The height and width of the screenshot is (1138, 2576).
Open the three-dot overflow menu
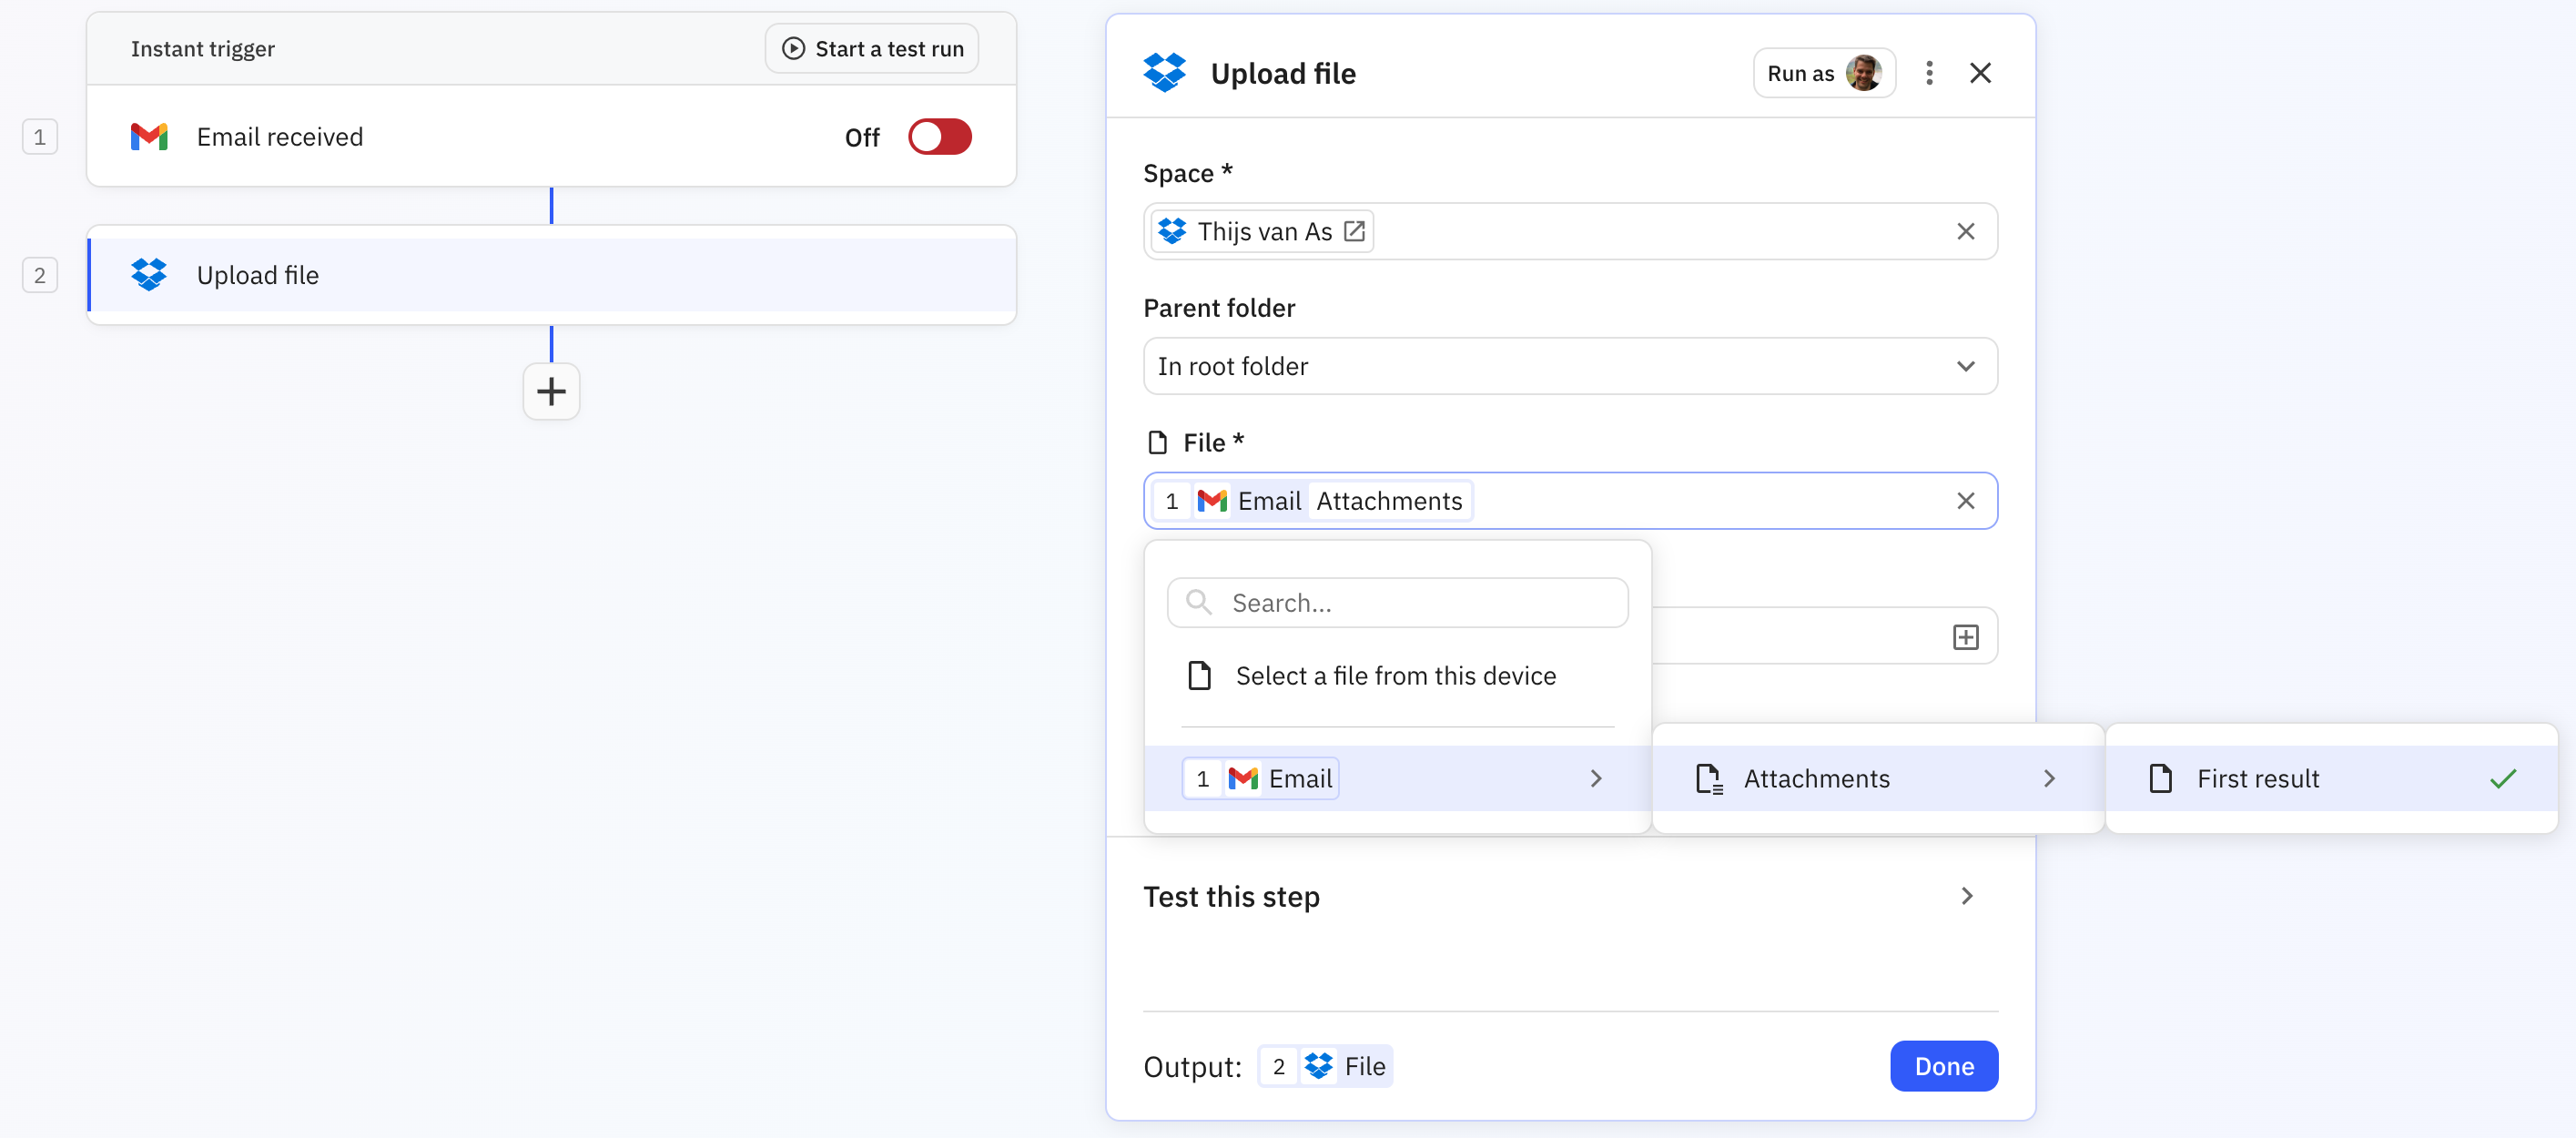click(1929, 72)
